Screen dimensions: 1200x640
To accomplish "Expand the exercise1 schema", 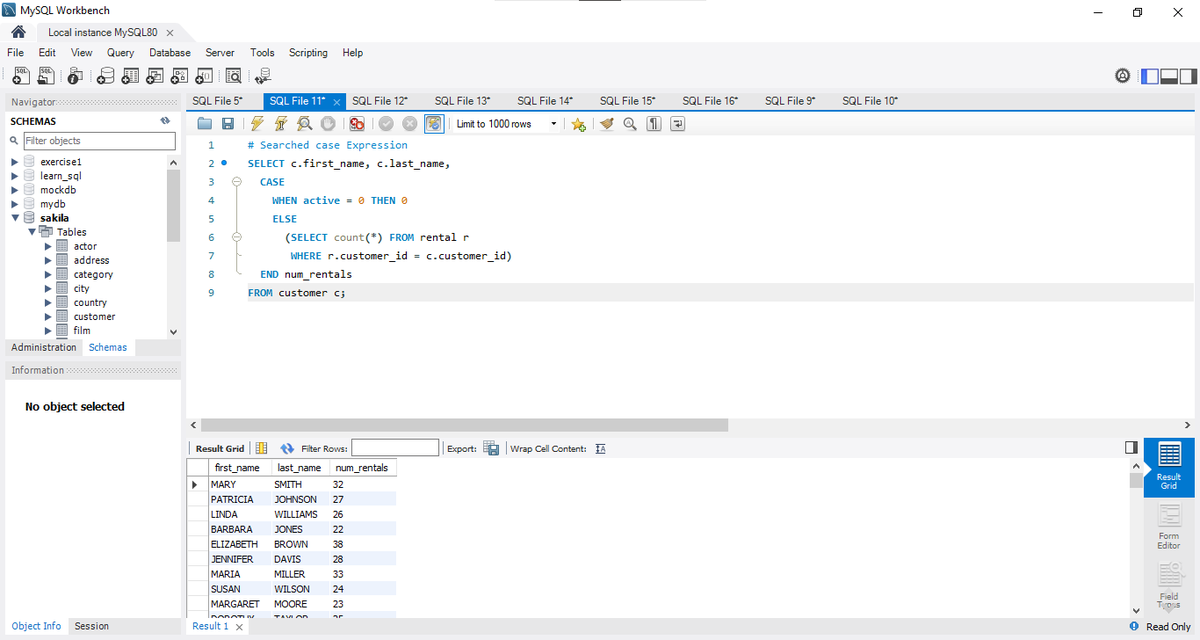I will pos(14,162).
